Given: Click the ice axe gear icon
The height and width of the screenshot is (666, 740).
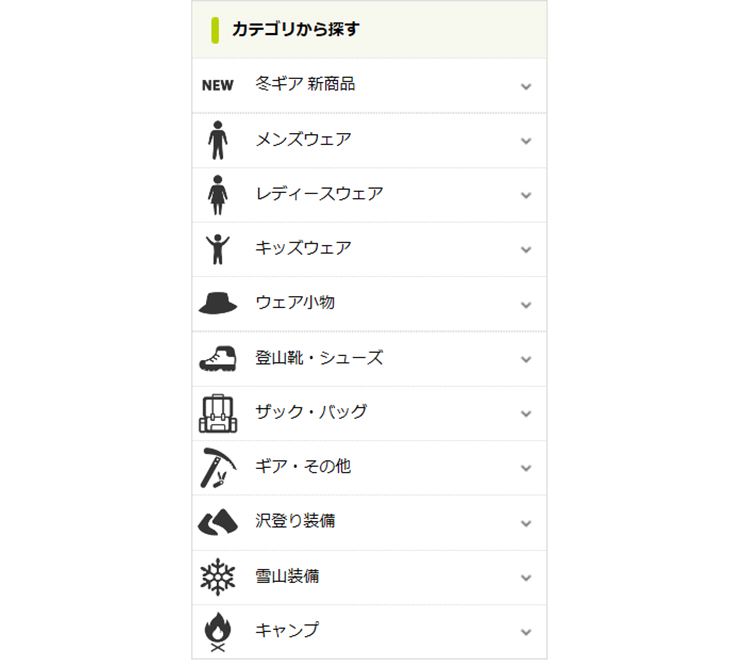Looking at the screenshot, I should [x=218, y=467].
